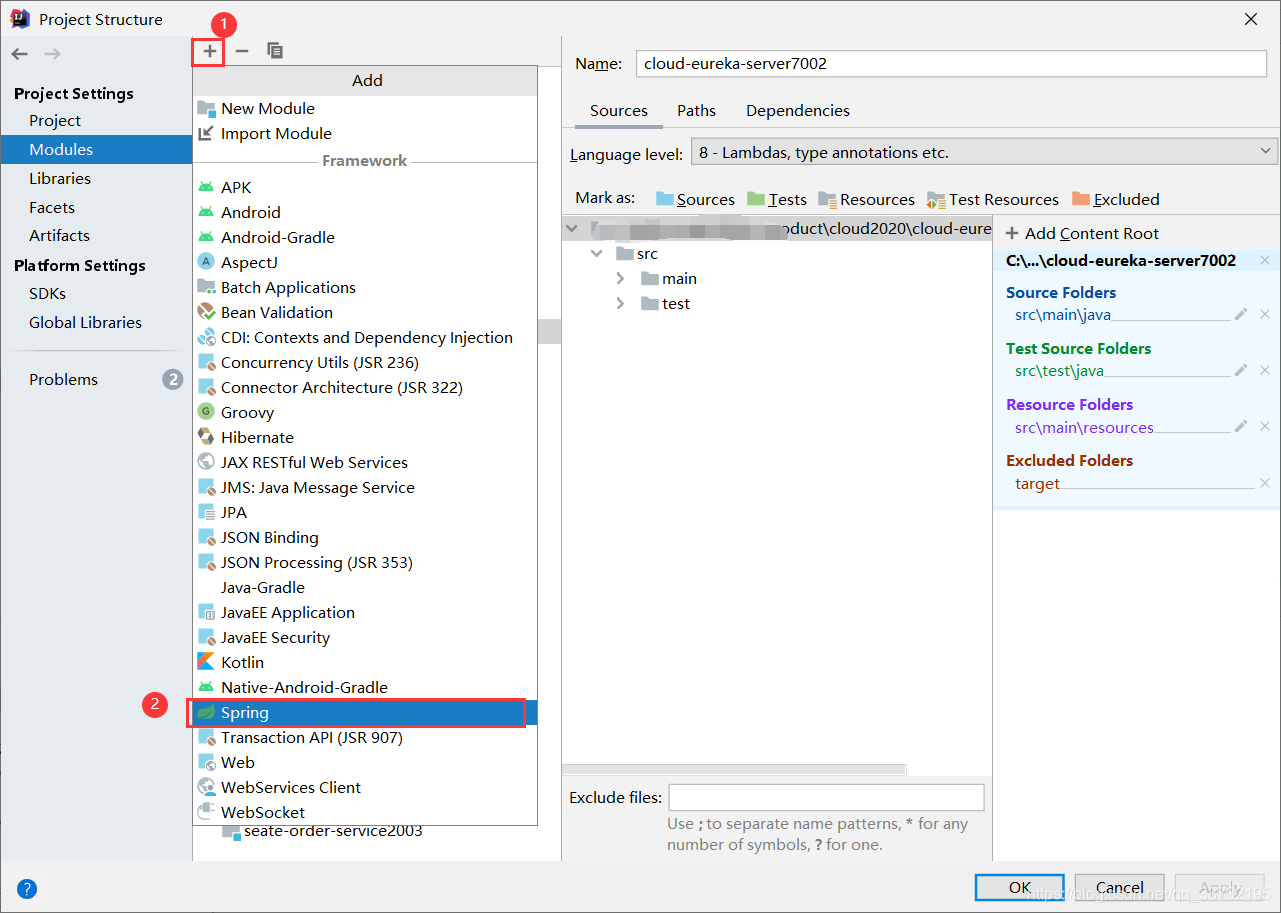Choose the AspectJ framework entry
This screenshot has height=913, width=1281.
point(365,262)
